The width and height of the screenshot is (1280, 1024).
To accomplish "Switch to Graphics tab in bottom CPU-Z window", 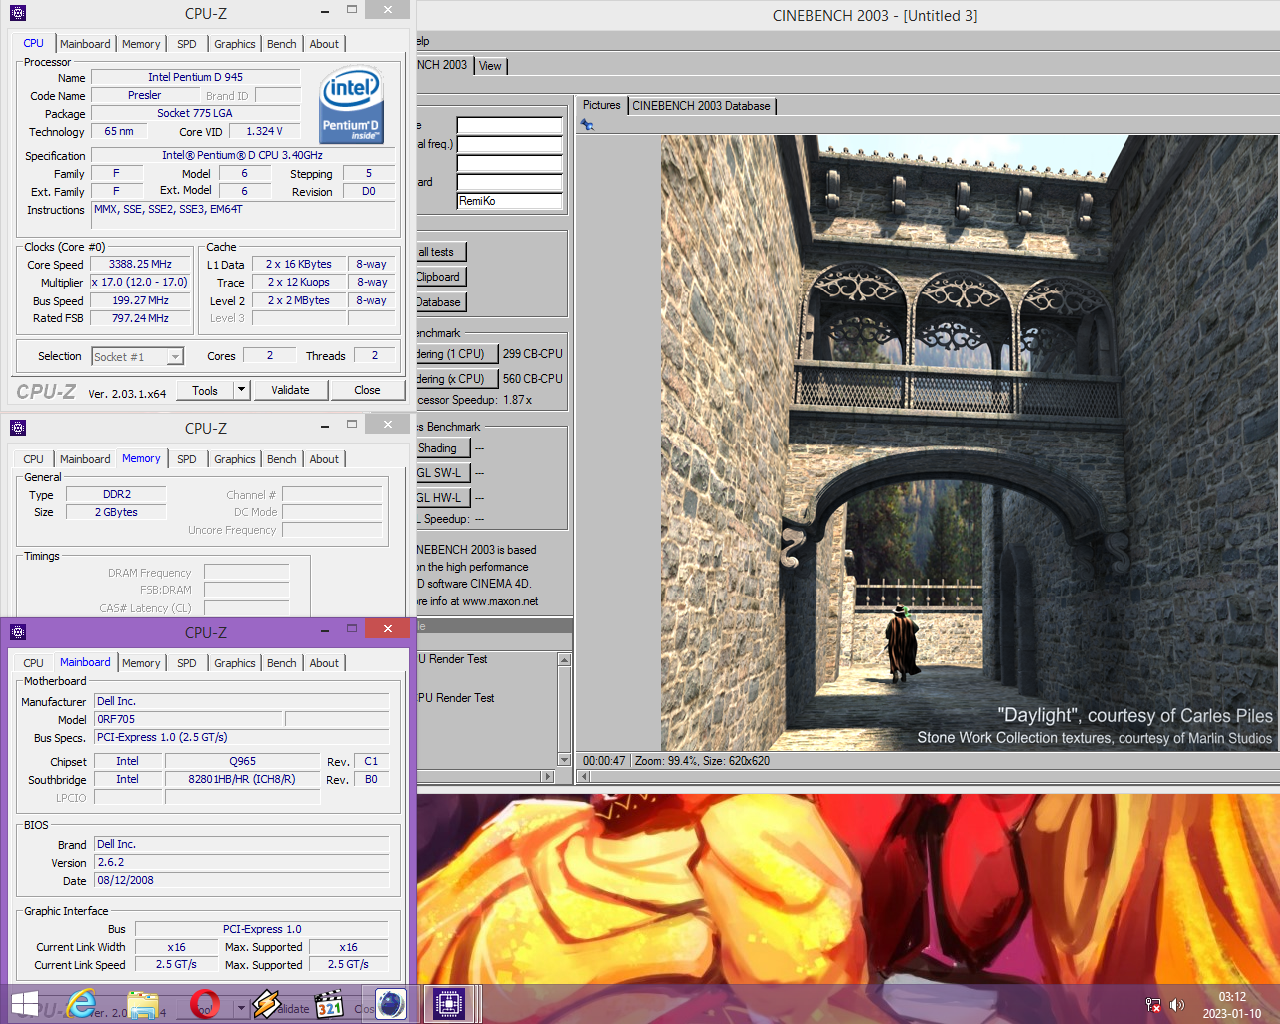I will point(235,663).
